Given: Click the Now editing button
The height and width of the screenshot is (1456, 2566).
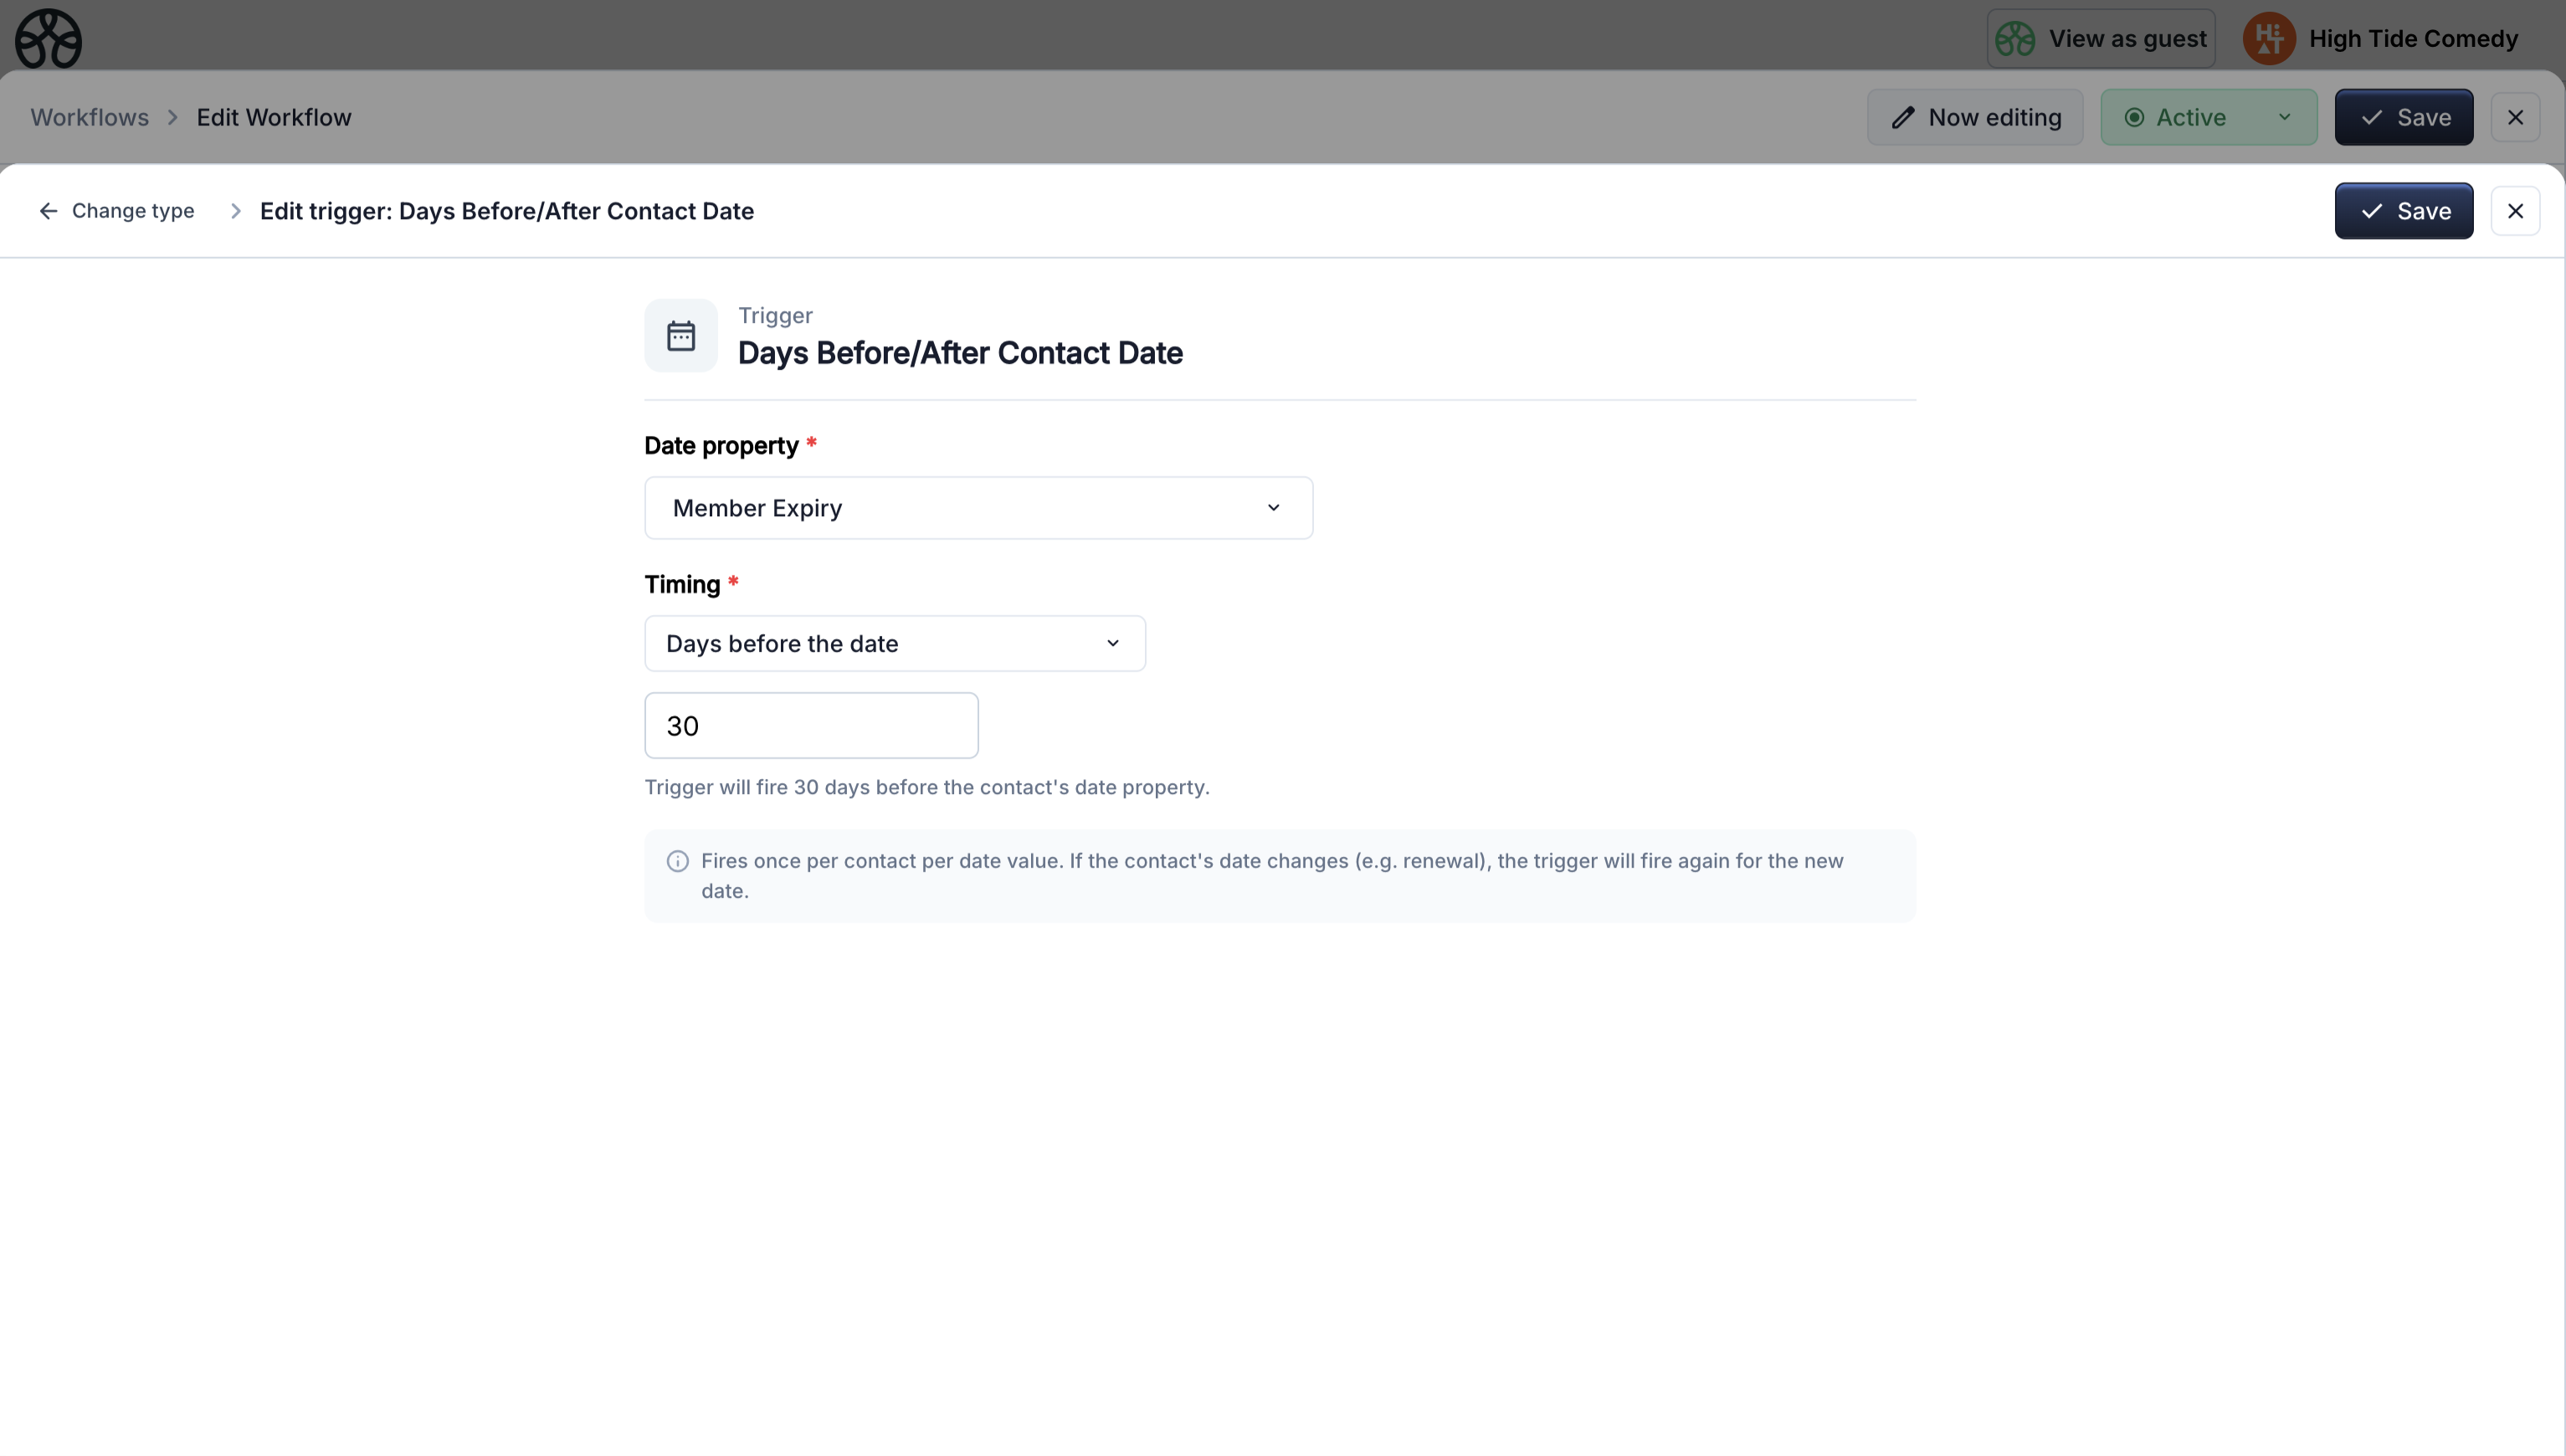Looking at the screenshot, I should [x=1975, y=118].
